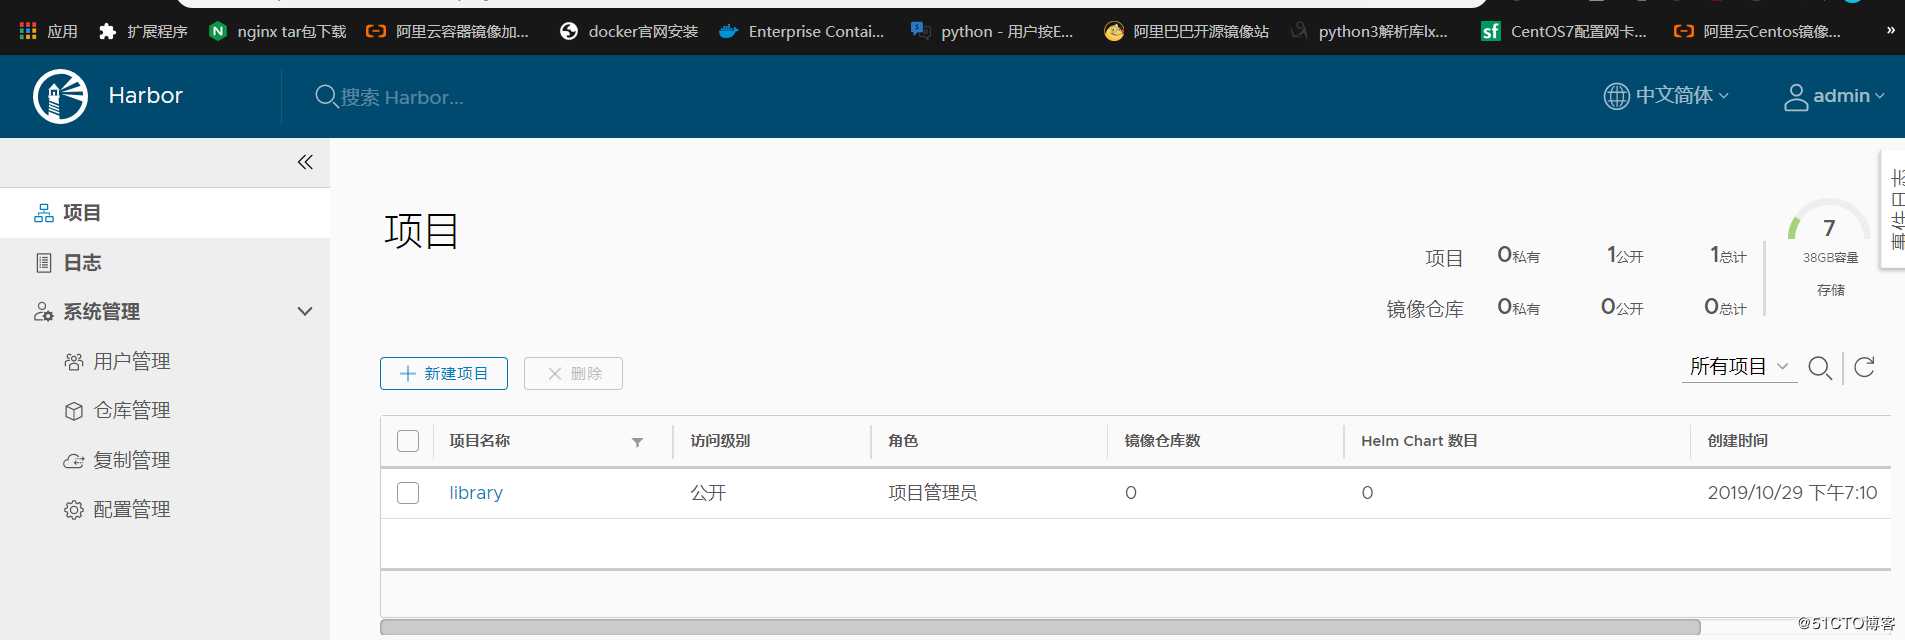
Task: Click the 搜索 Harbor search field
Action: click(x=402, y=97)
